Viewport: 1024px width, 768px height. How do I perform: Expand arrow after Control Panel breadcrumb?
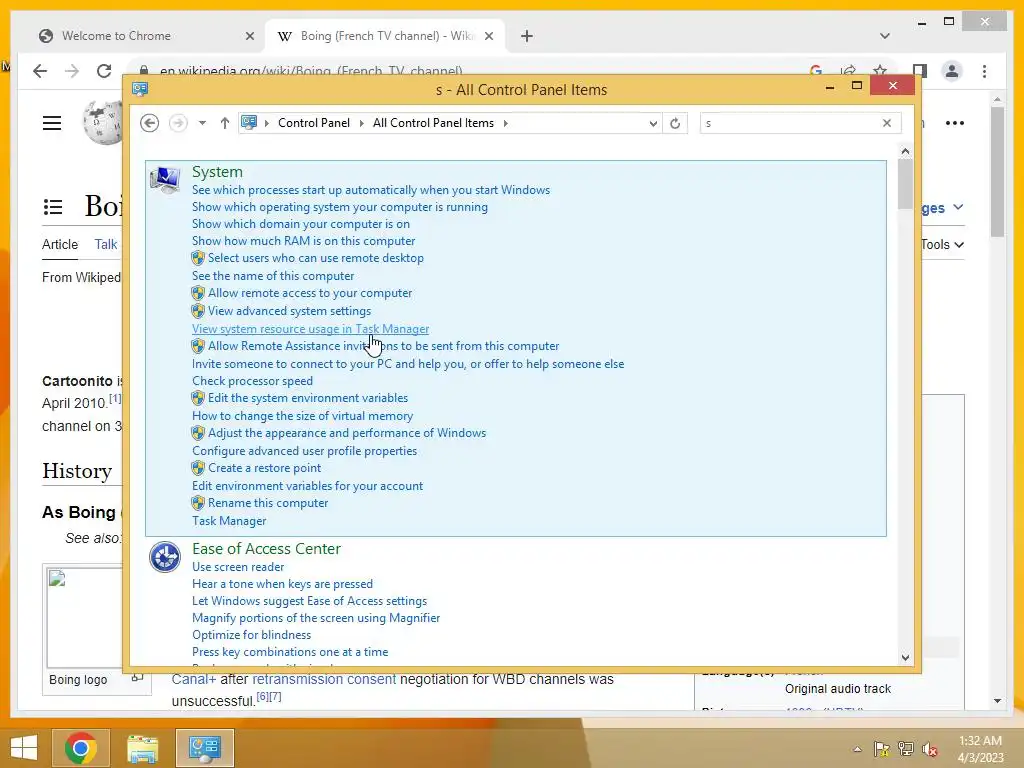(x=361, y=123)
